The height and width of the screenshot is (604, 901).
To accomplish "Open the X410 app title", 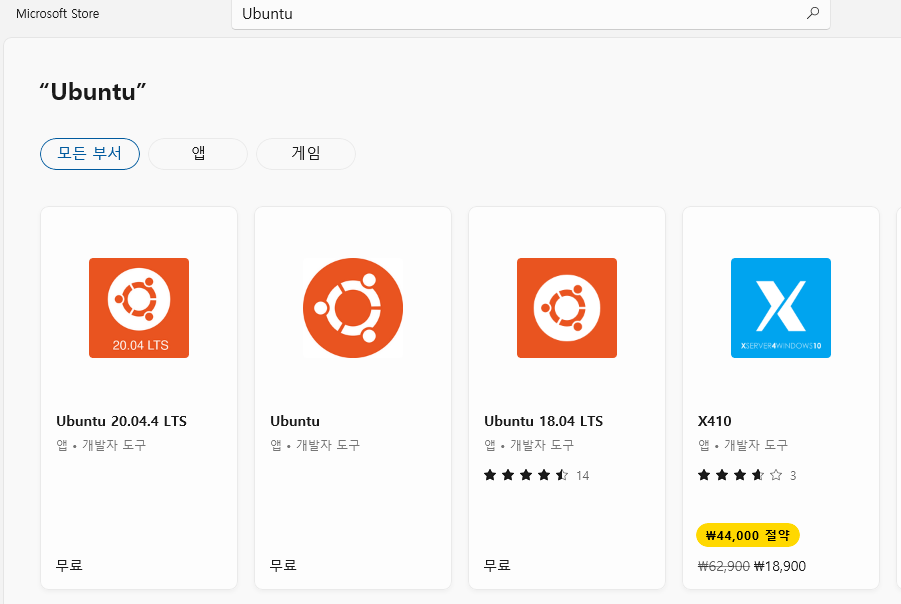I will 714,421.
